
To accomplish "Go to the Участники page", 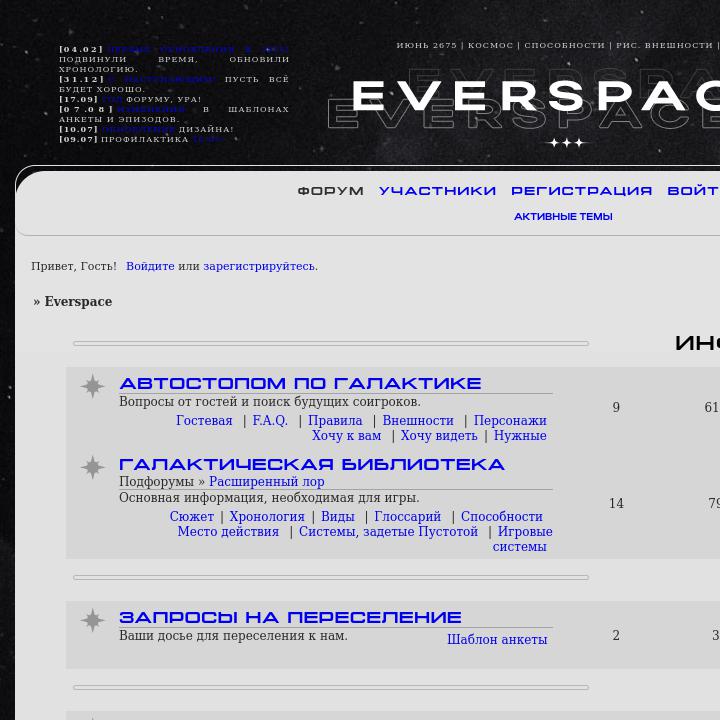I will [x=437, y=191].
